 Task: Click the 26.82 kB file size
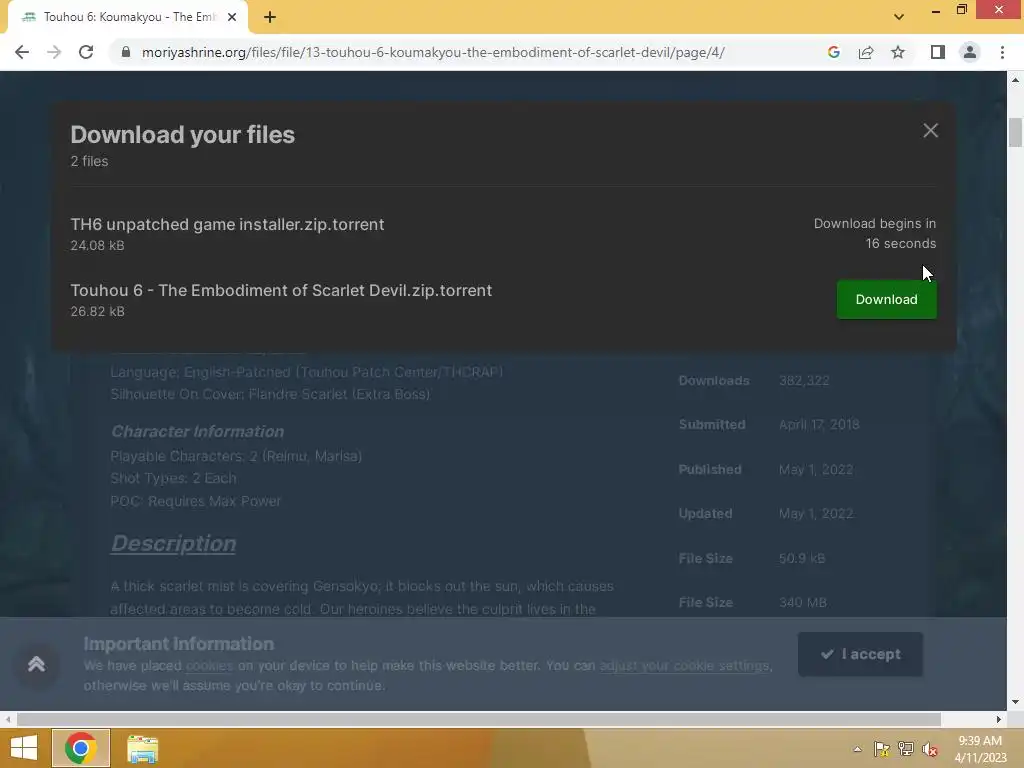coord(97,312)
